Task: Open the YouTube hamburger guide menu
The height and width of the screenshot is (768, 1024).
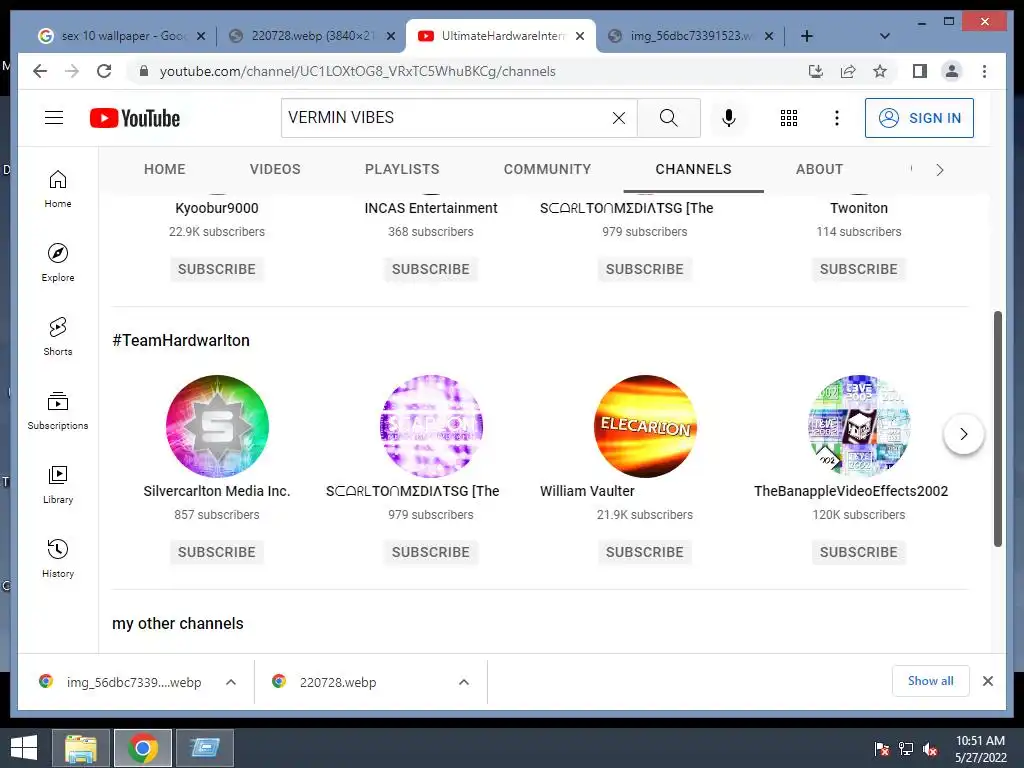Action: (54, 118)
